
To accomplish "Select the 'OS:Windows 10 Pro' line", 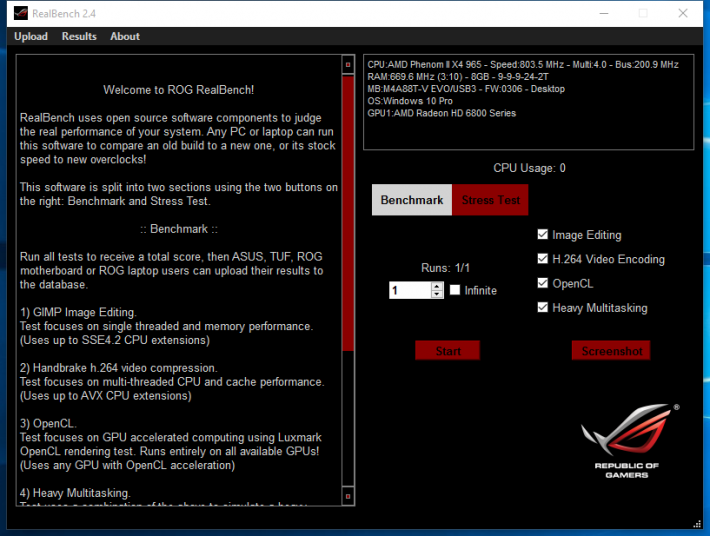I will tap(410, 101).
